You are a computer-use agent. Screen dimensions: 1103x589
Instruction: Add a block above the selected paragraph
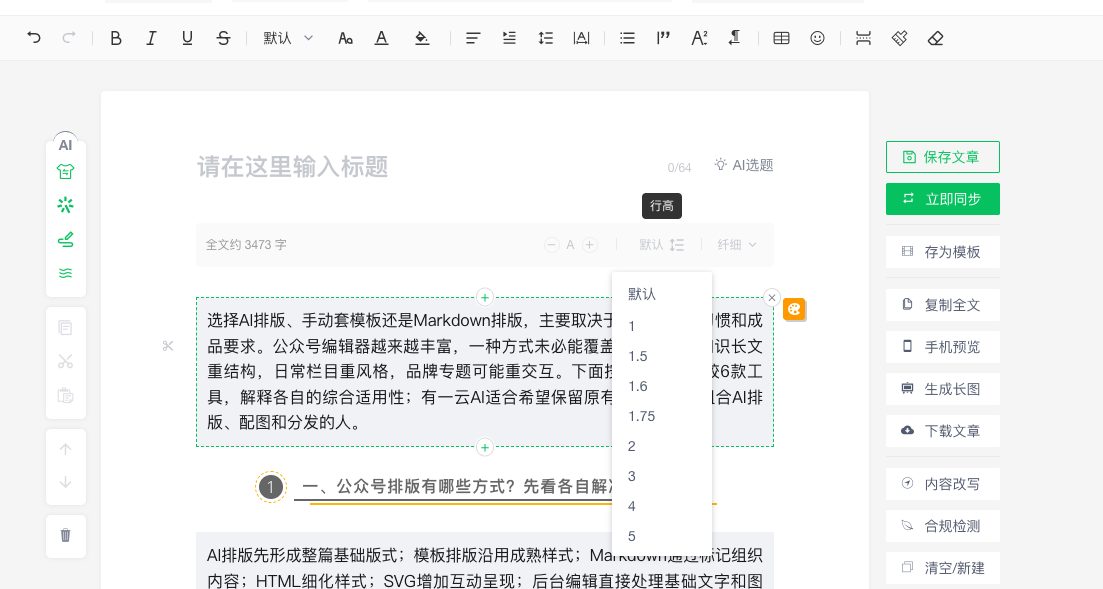[x=485, y=298]
